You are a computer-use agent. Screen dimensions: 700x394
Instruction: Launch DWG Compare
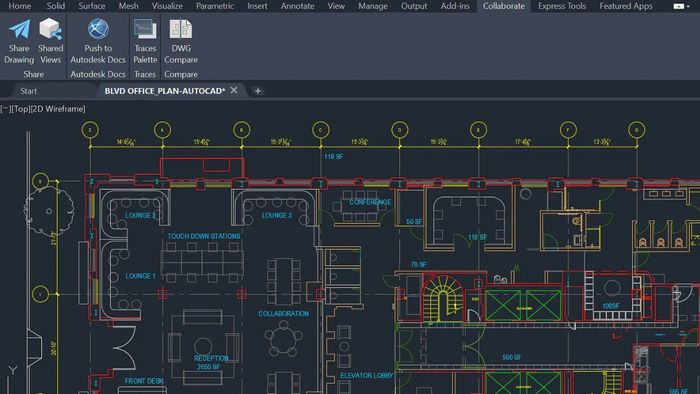181,41
